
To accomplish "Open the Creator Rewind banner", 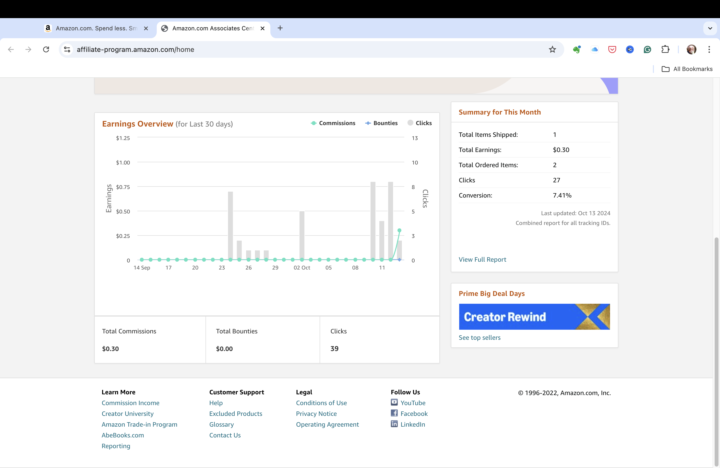I will point(534,316).
